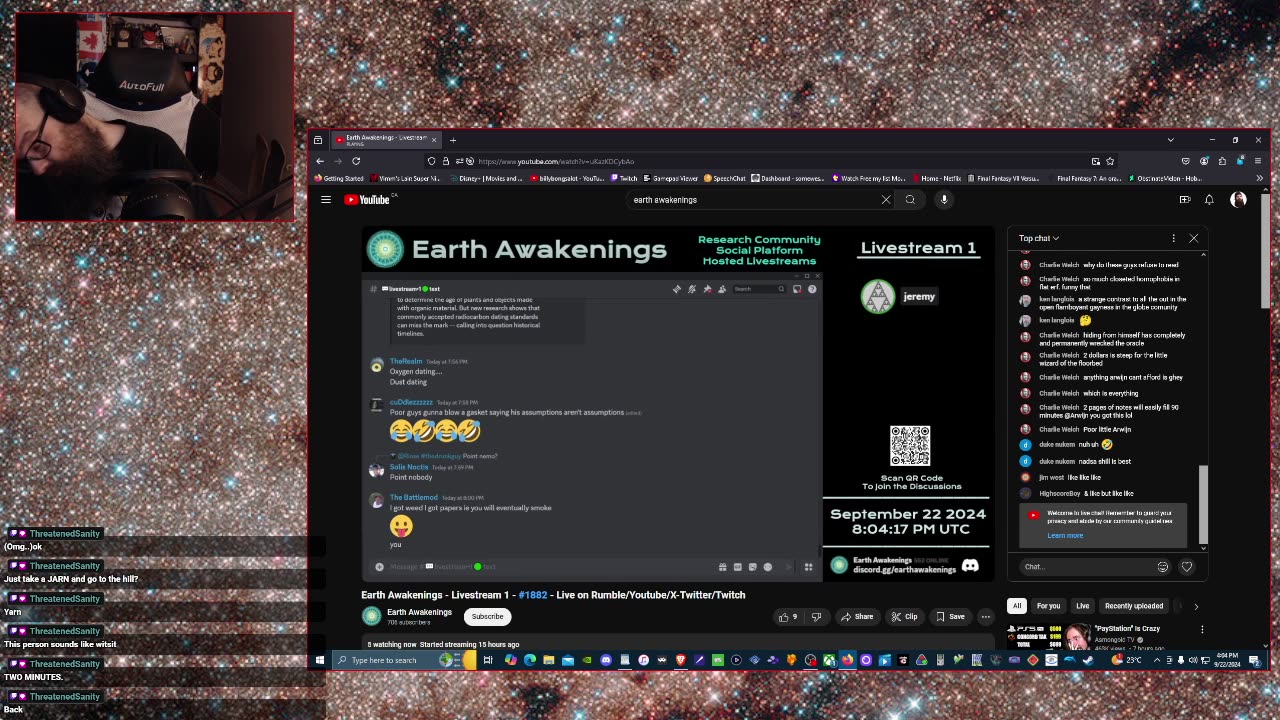Share the livestream video
This screenshot has width=1280, height=720.
(x=858, y=617)
